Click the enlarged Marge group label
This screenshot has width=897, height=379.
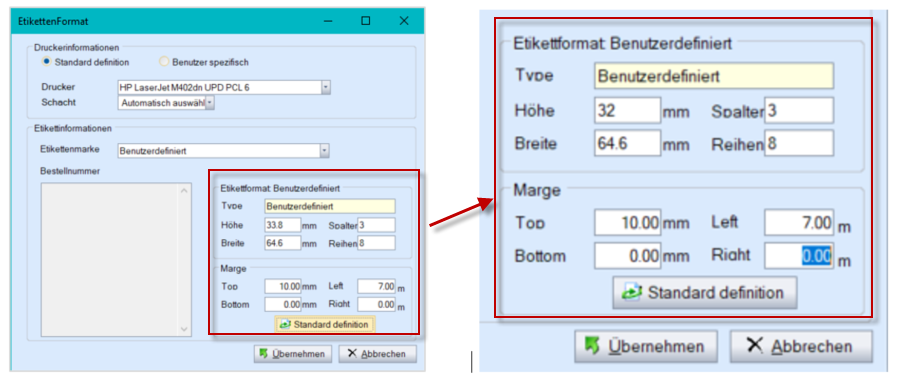click(537, 190)
